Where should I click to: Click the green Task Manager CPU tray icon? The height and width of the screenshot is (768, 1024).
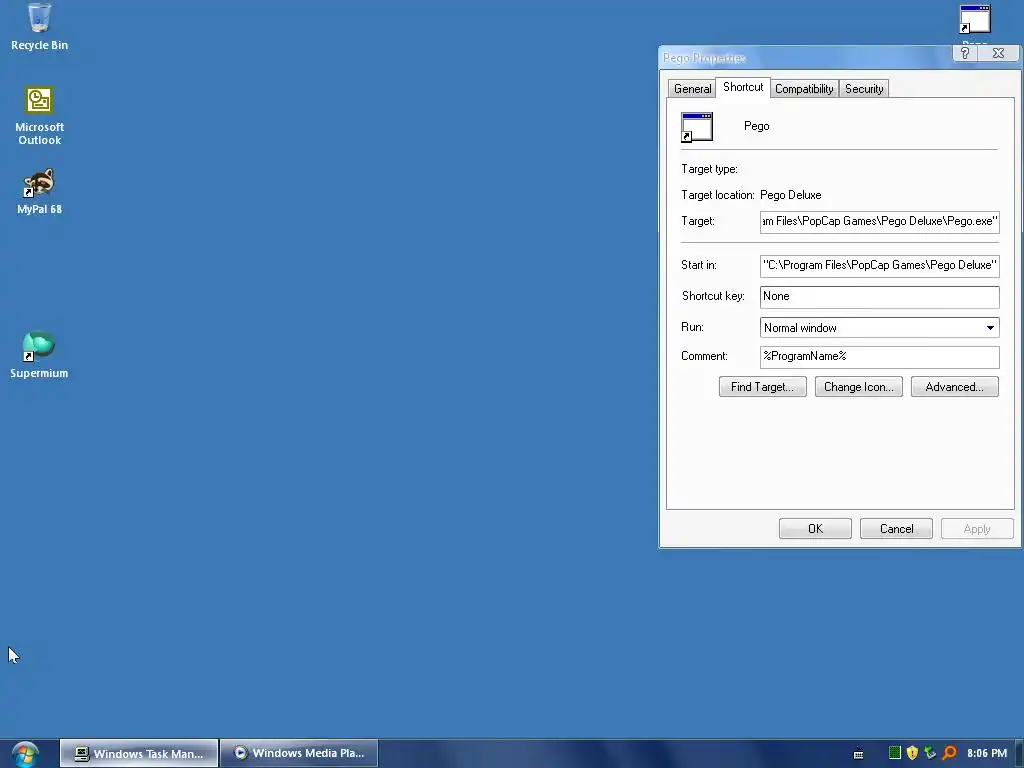[895, 753]
